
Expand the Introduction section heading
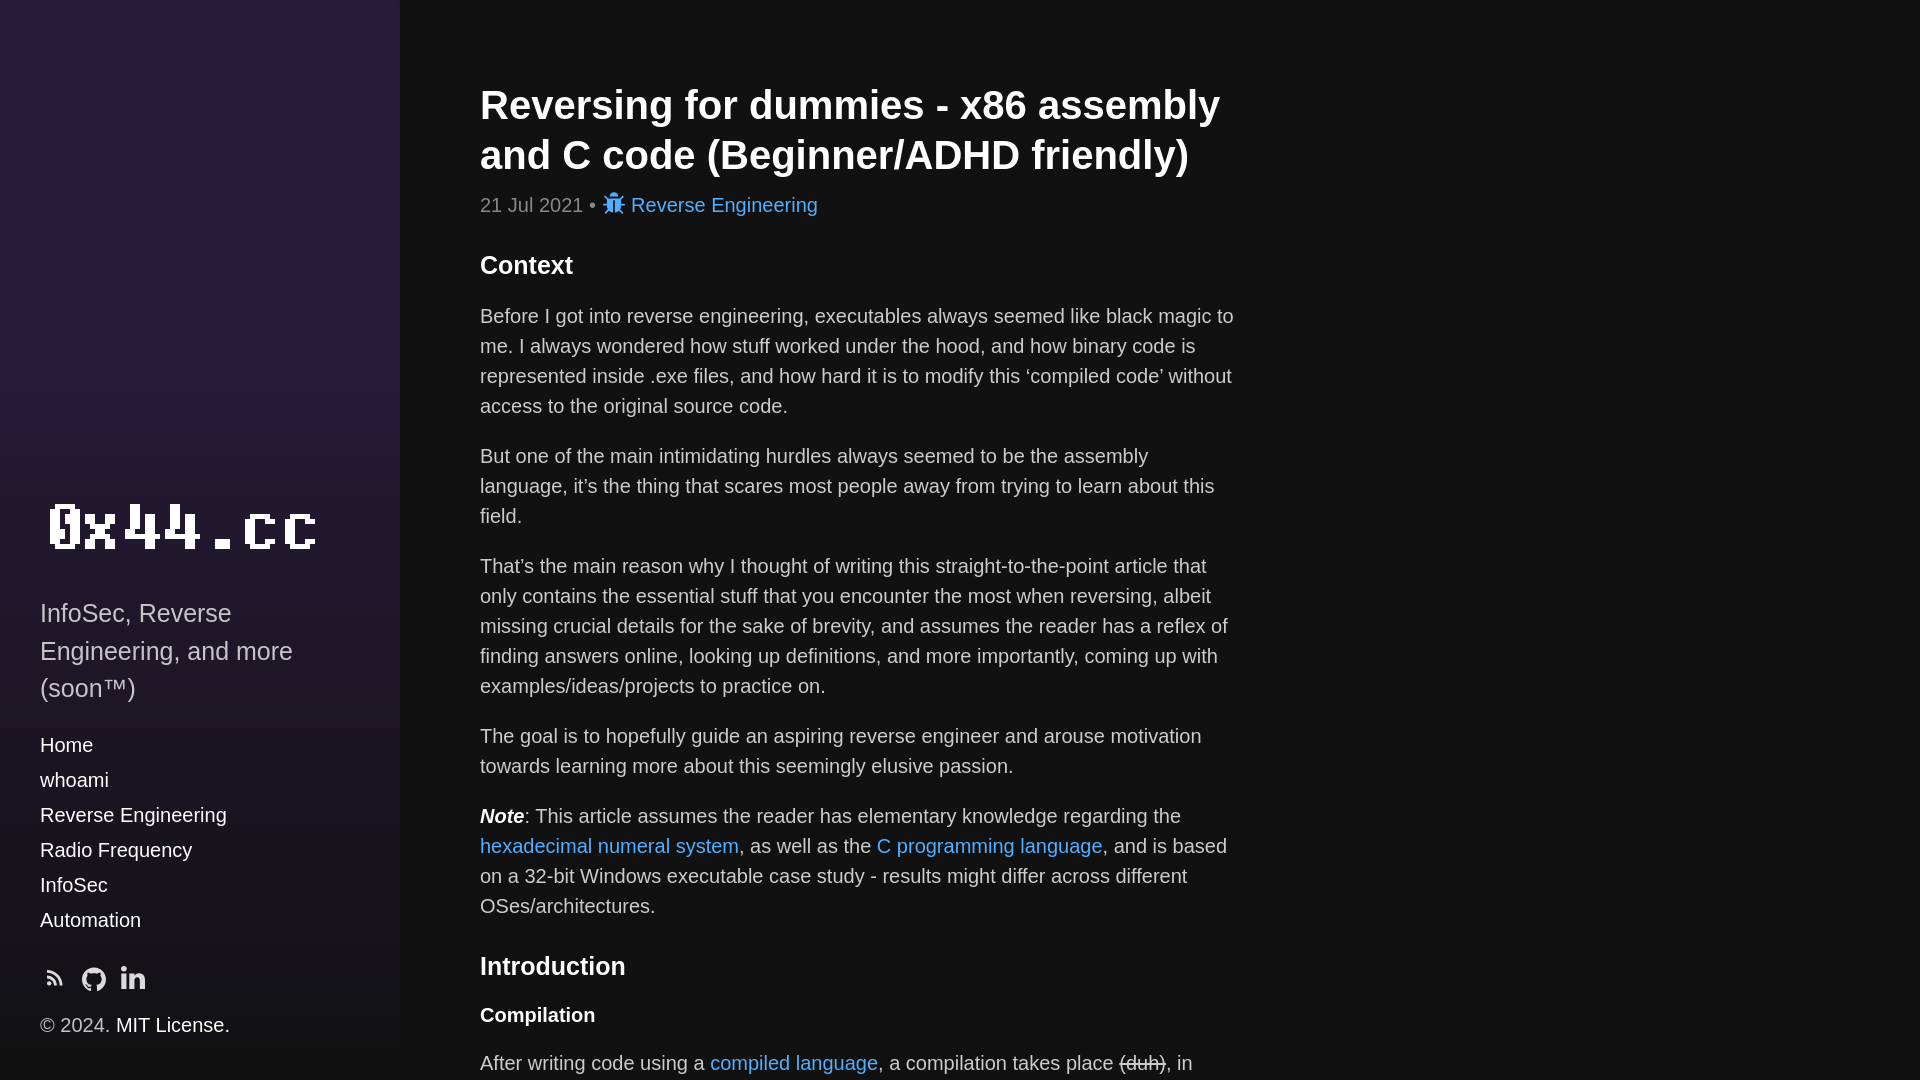point(553,965)
